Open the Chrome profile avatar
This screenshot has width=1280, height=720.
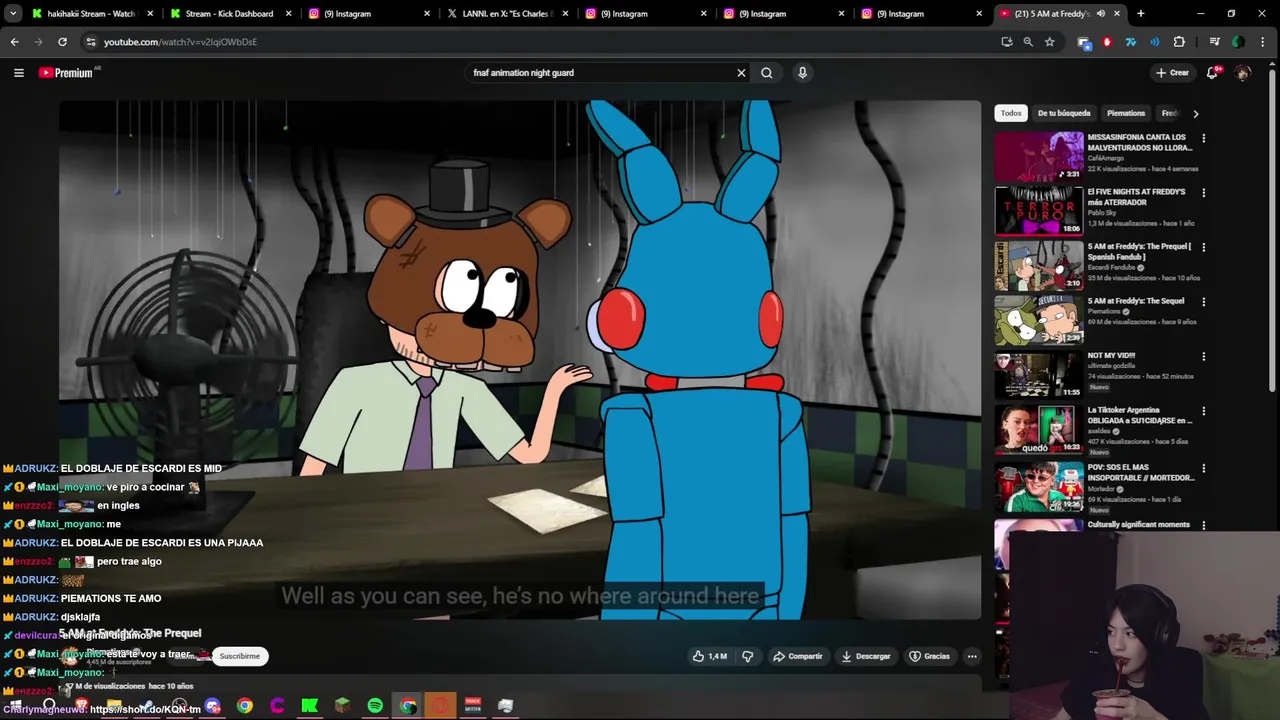[1238, 42]
